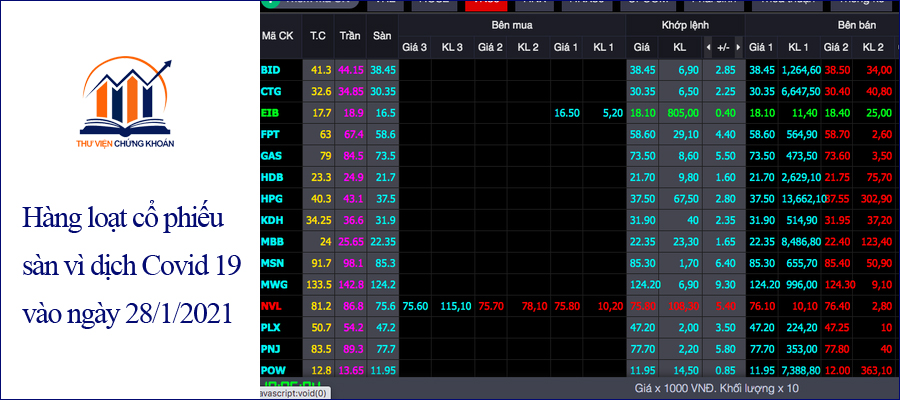Select the KDH stock symbol
The image size is (900, 400).
pyautogui.click(x=271, y=220)
